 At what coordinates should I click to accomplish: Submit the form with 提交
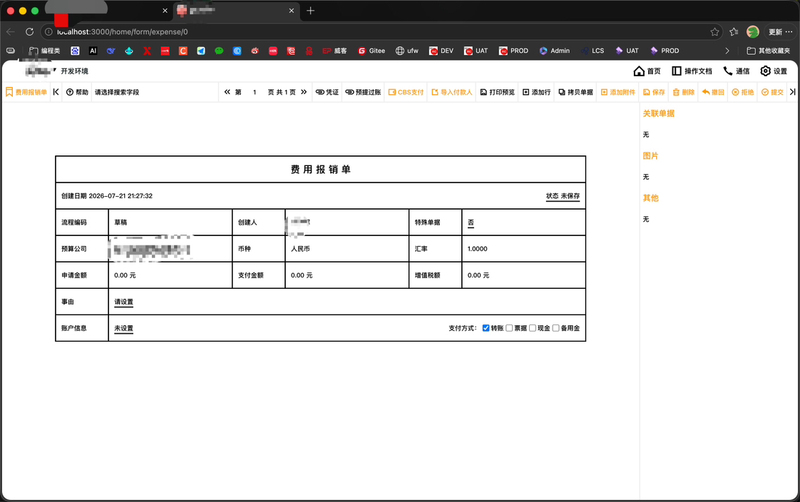point(772,92)
